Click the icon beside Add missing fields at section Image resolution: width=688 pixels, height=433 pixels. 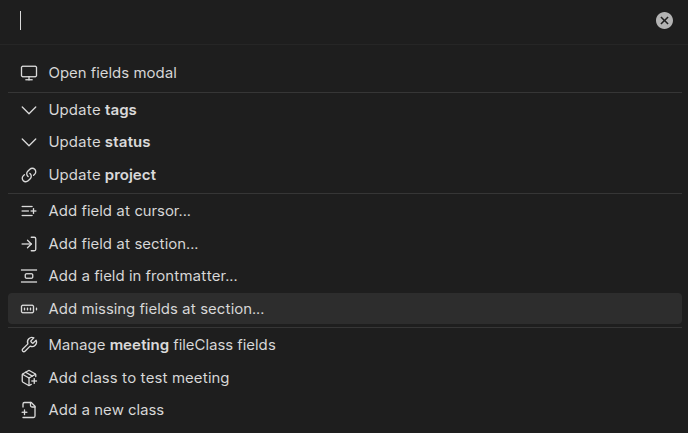click(x=29, y=309)
